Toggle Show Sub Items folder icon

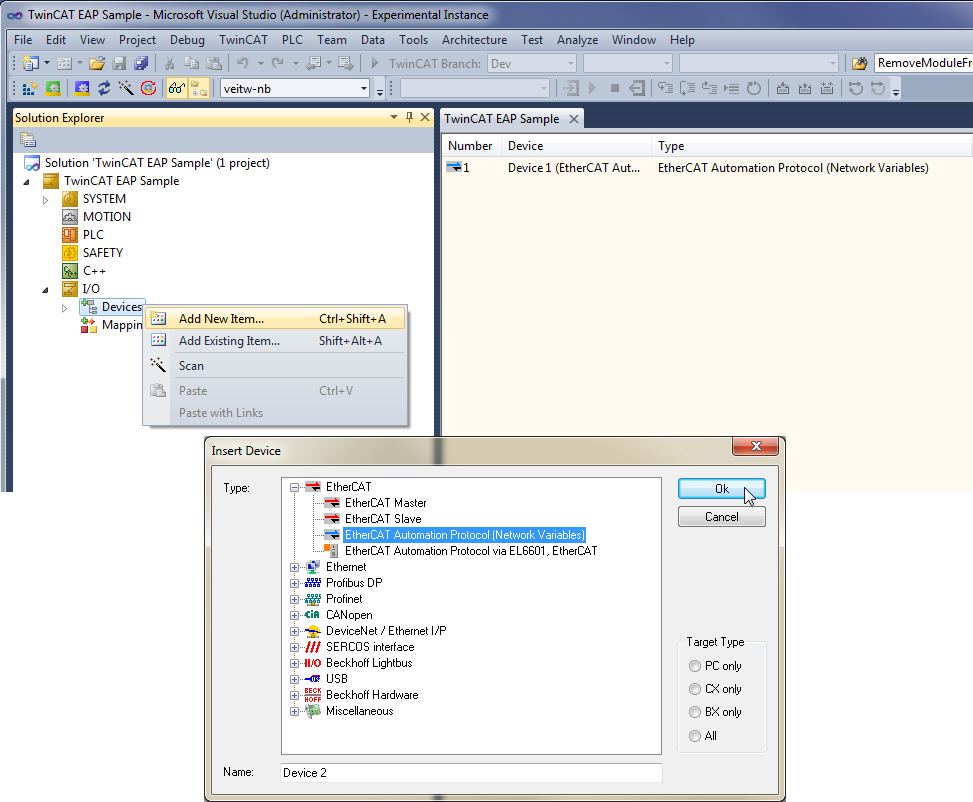point(199,89)
